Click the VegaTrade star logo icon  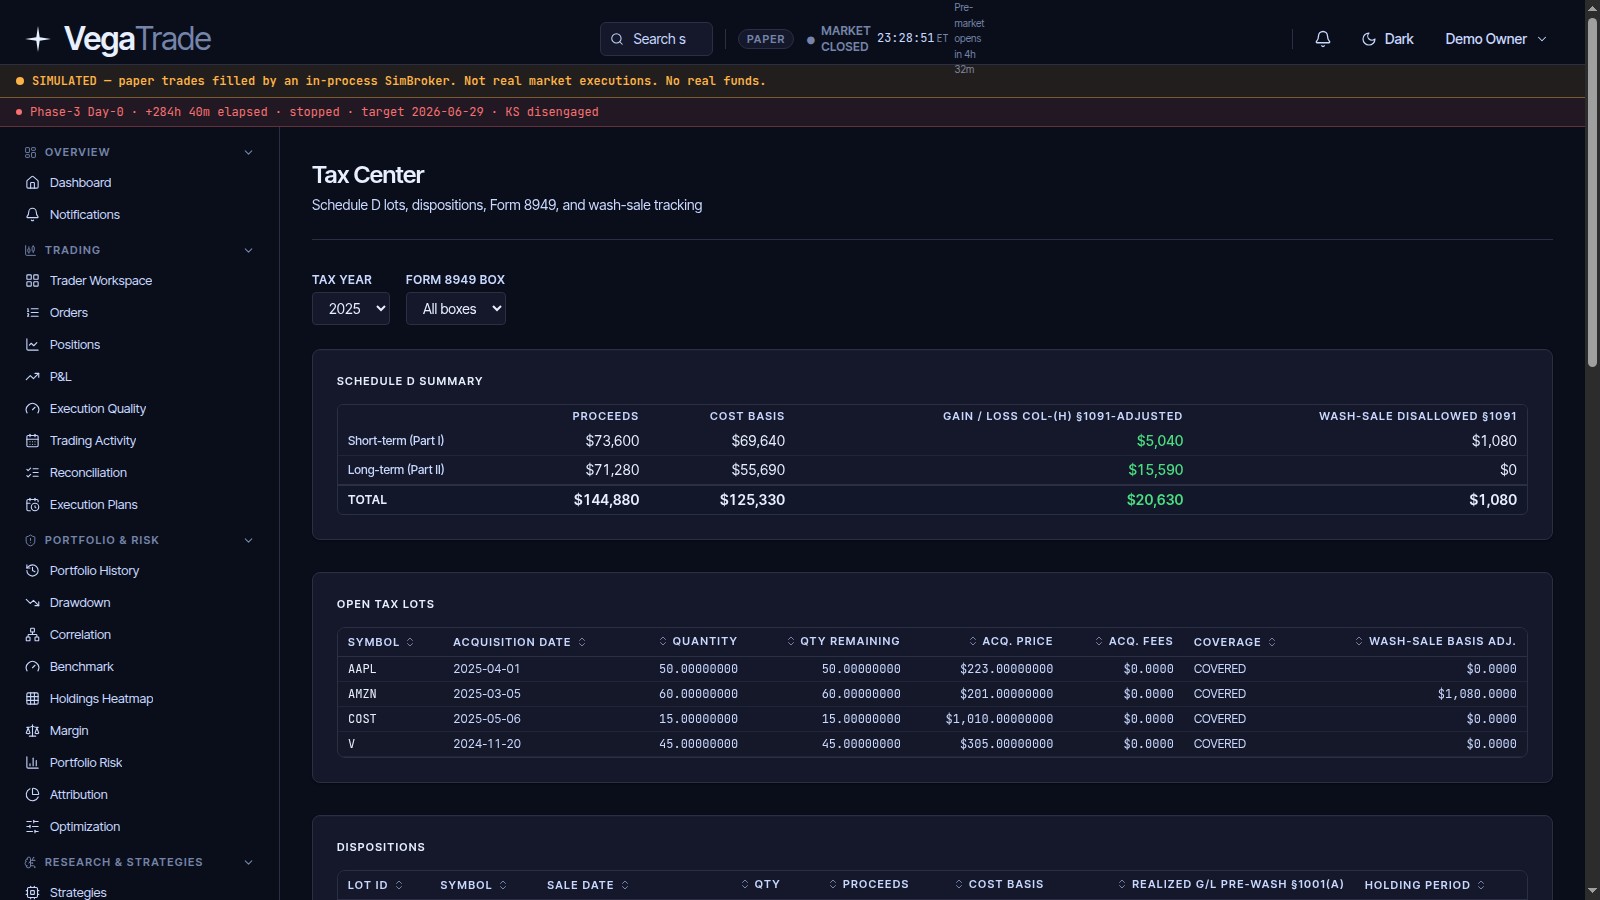tap(38, 39)
